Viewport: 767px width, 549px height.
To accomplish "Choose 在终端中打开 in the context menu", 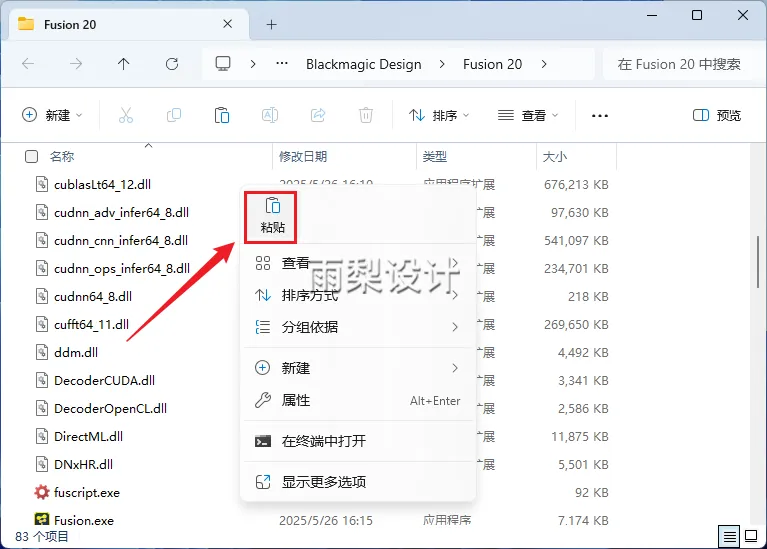I will [x=358, y=441].
